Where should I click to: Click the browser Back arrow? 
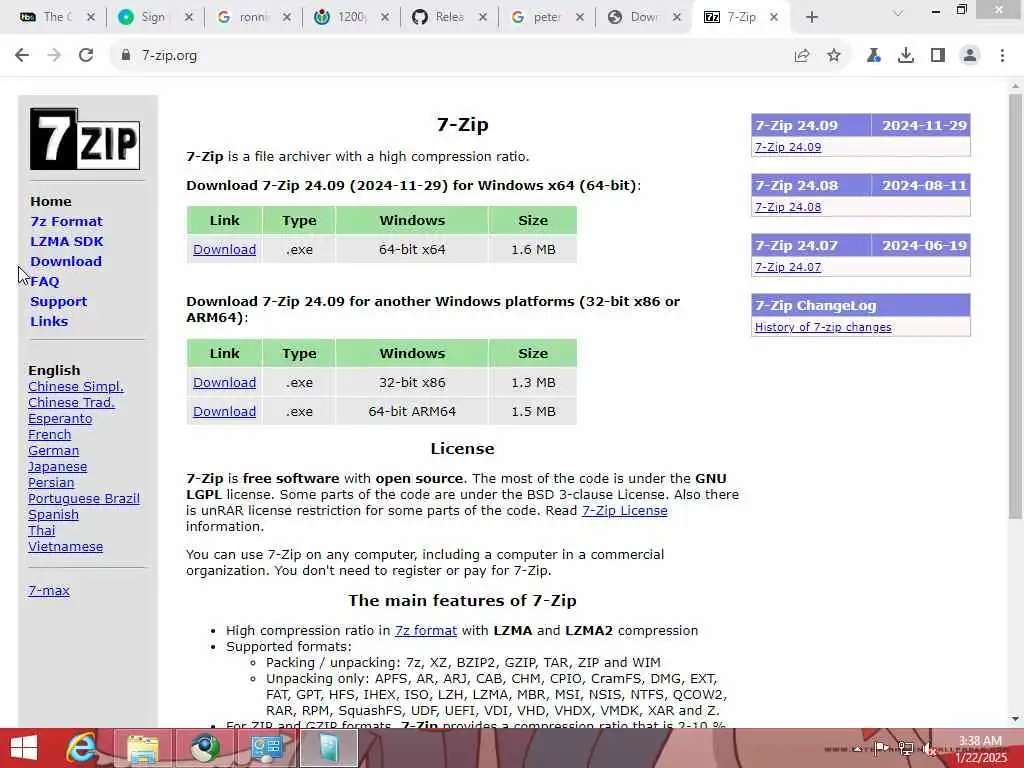point(22,56)
